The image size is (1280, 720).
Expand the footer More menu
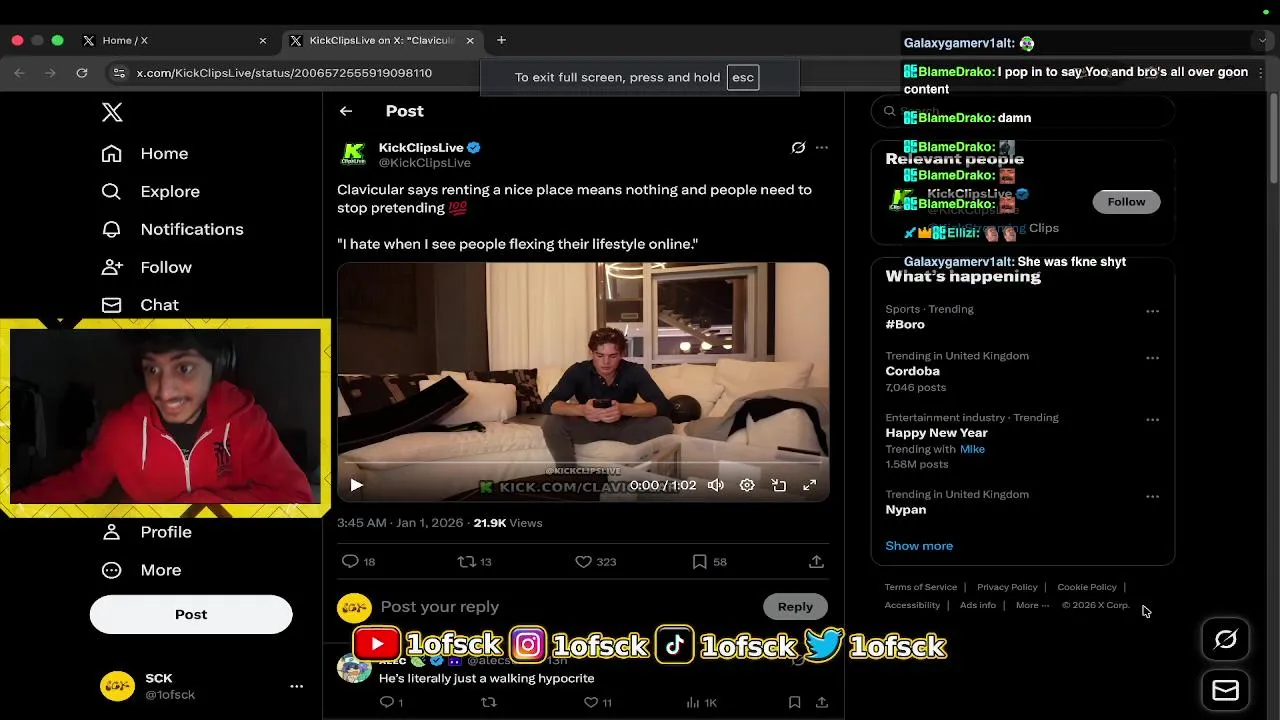tap(1032, 605)
